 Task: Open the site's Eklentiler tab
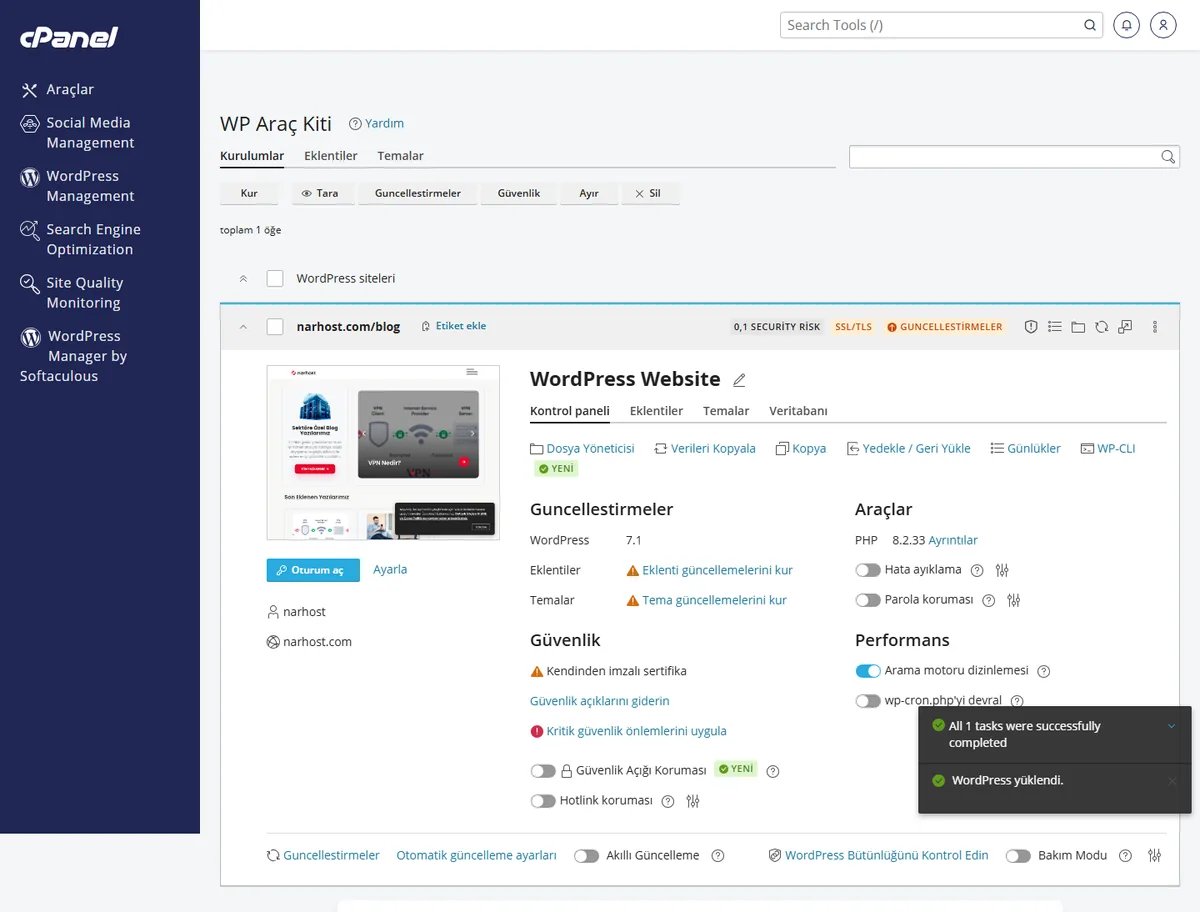(657, 411)
